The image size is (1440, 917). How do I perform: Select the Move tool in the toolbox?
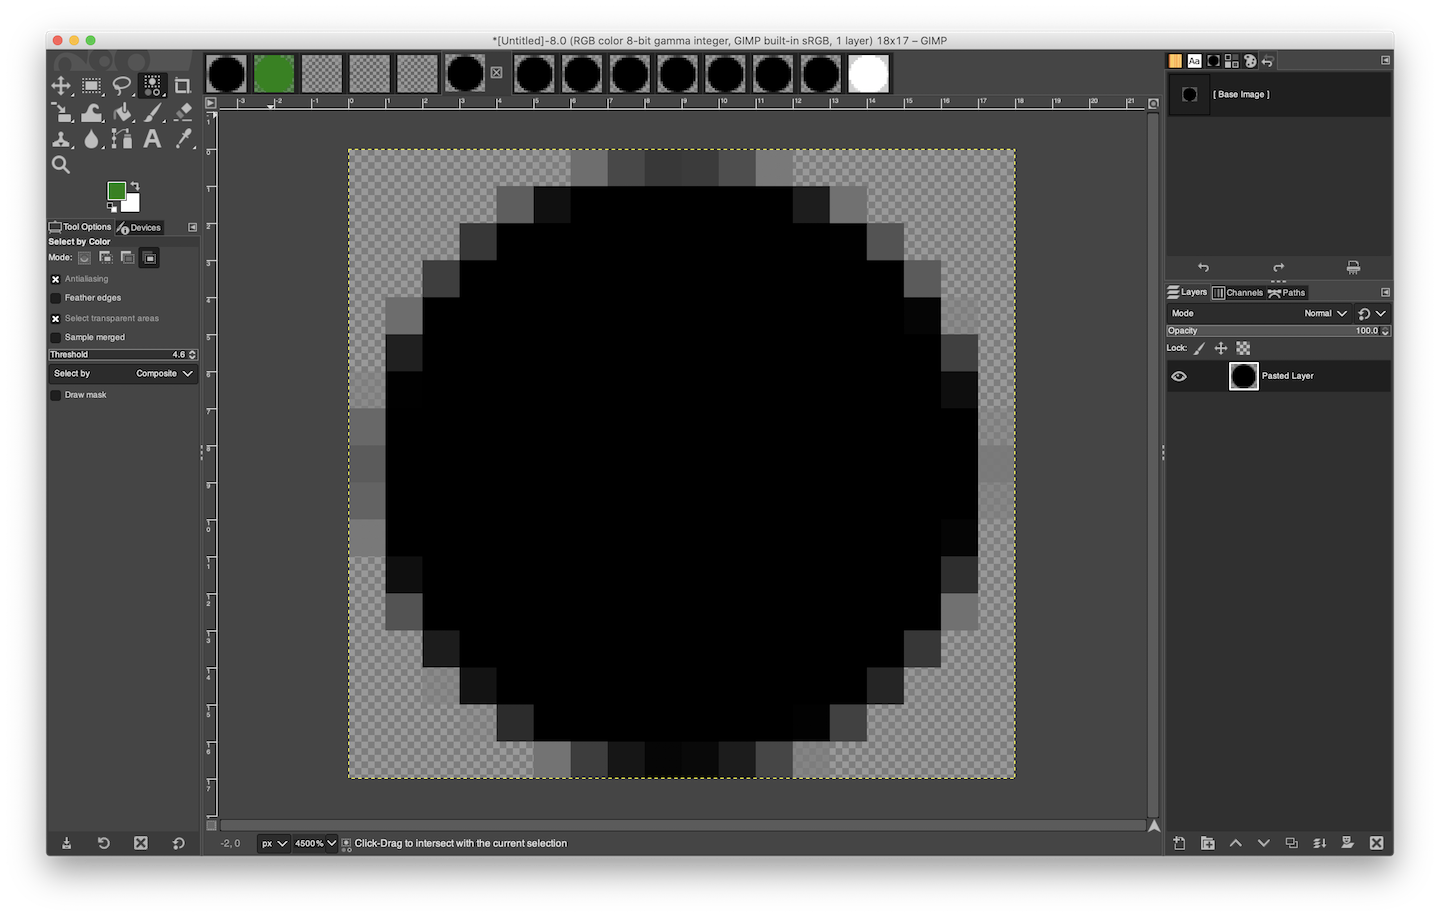[x=61, y=86]
